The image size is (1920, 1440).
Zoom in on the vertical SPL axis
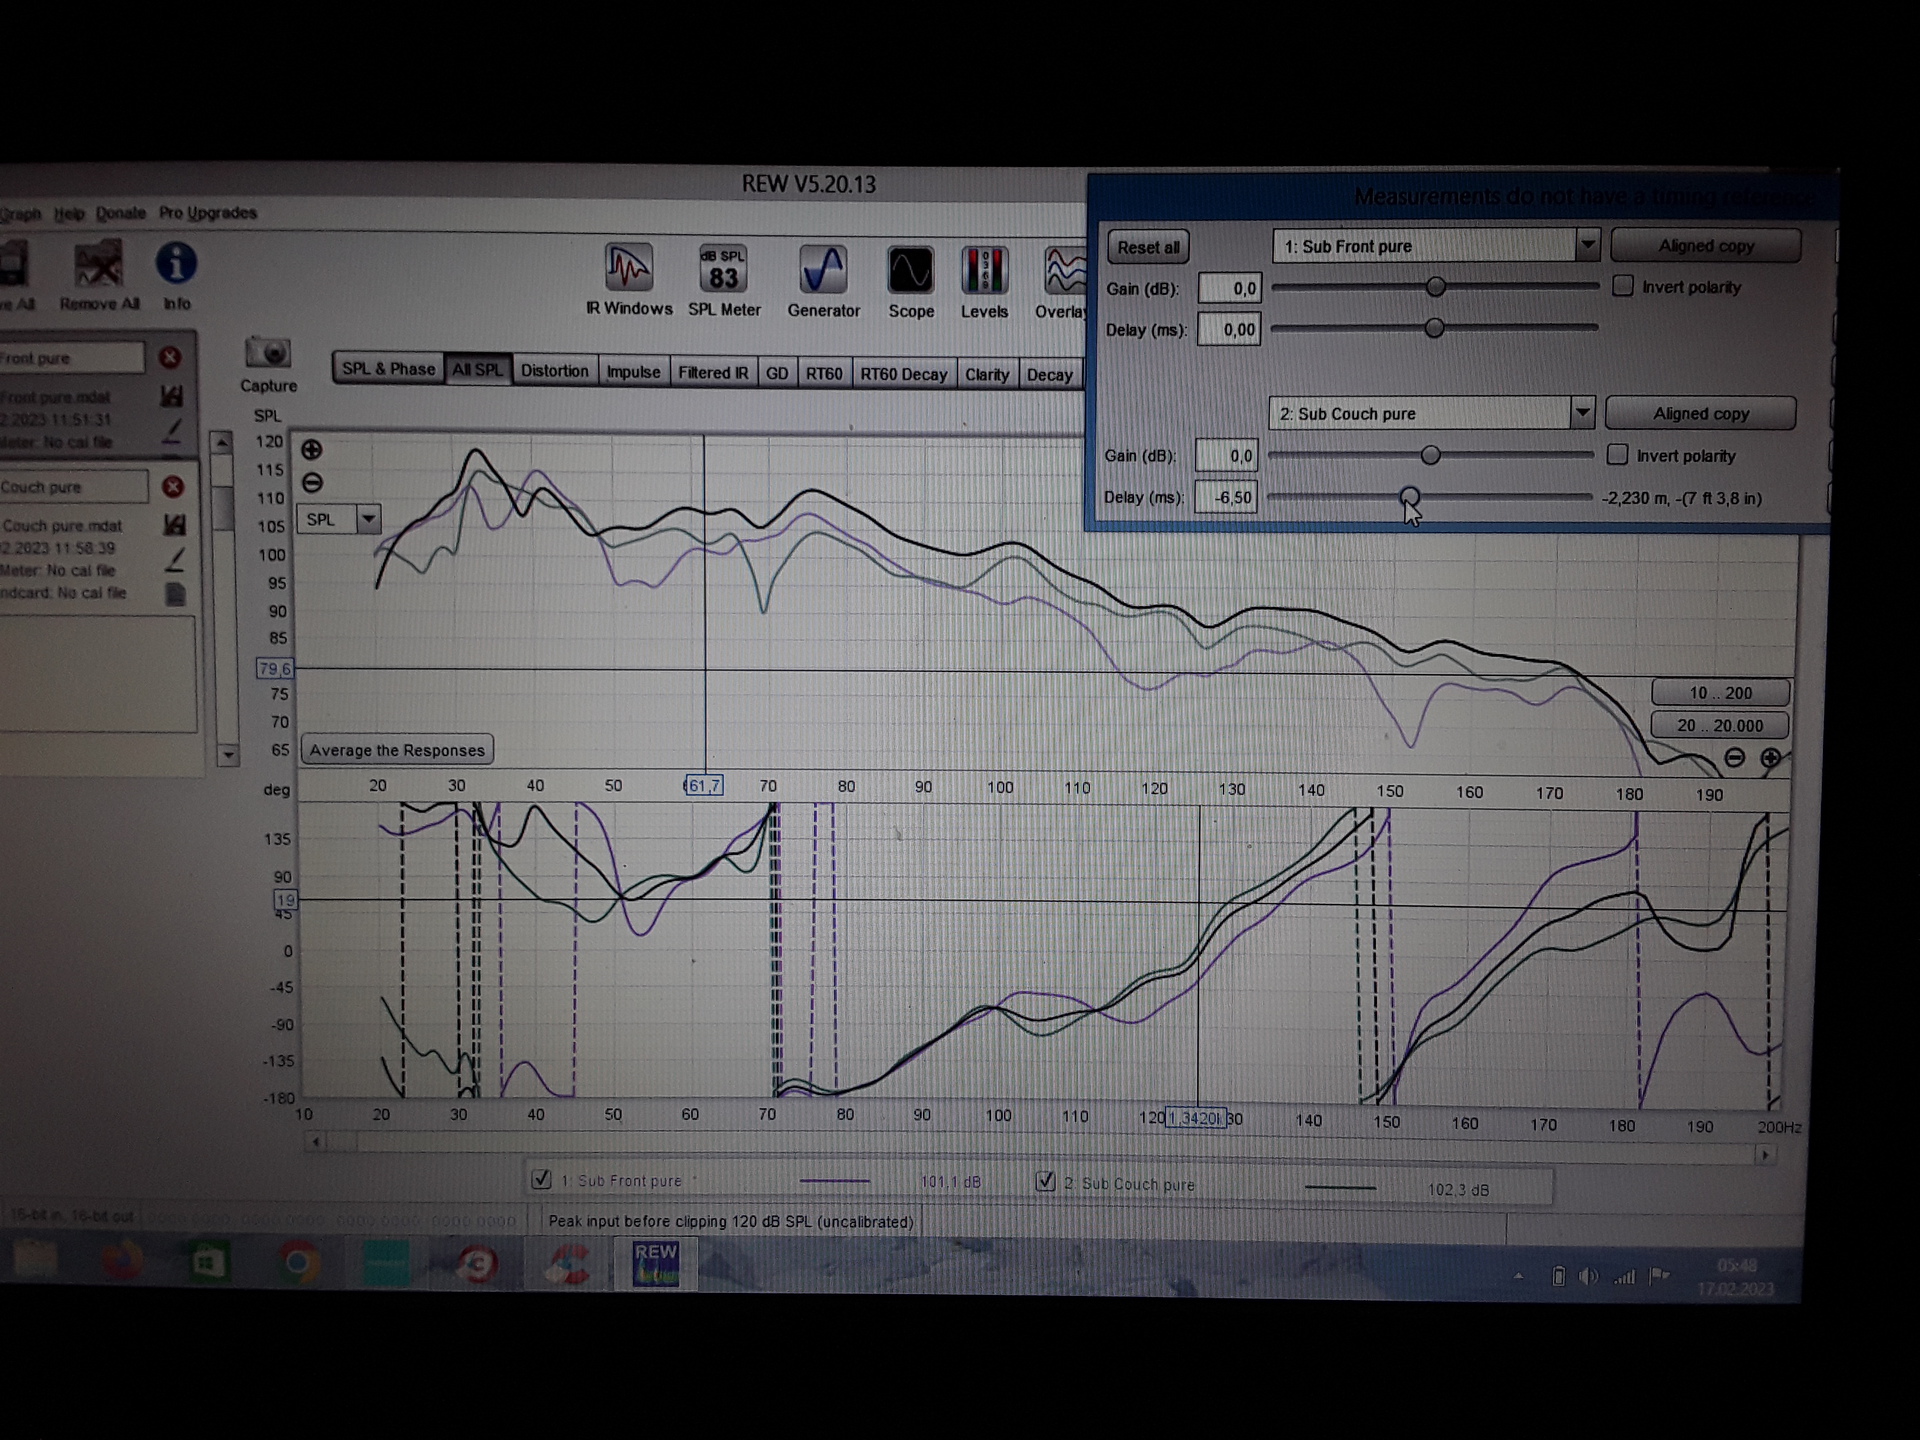(x=312, y=450)
